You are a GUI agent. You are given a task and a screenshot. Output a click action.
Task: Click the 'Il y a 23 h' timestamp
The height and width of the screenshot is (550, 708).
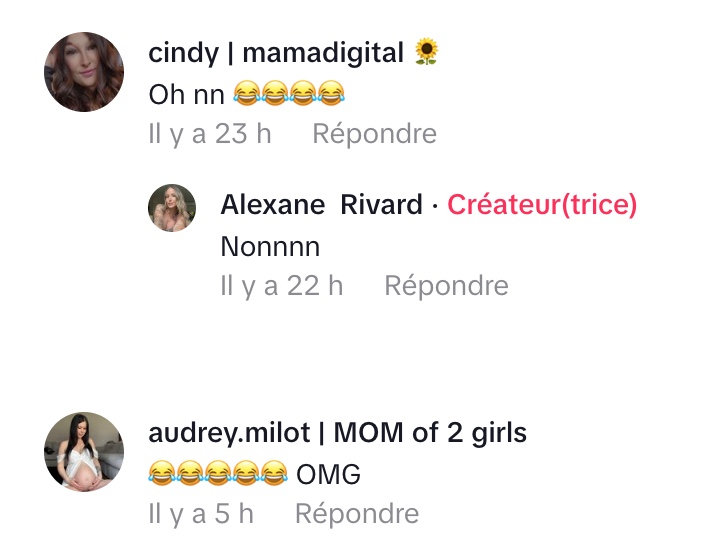click(210, 134)
